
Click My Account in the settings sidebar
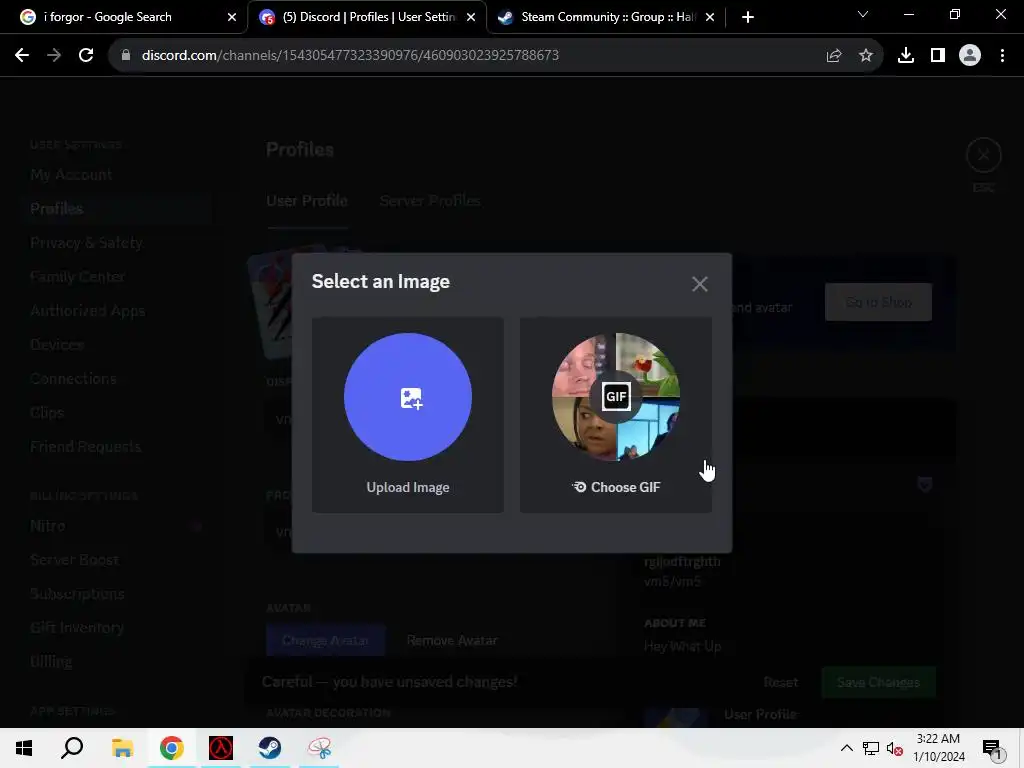click(x=71, y=174)
